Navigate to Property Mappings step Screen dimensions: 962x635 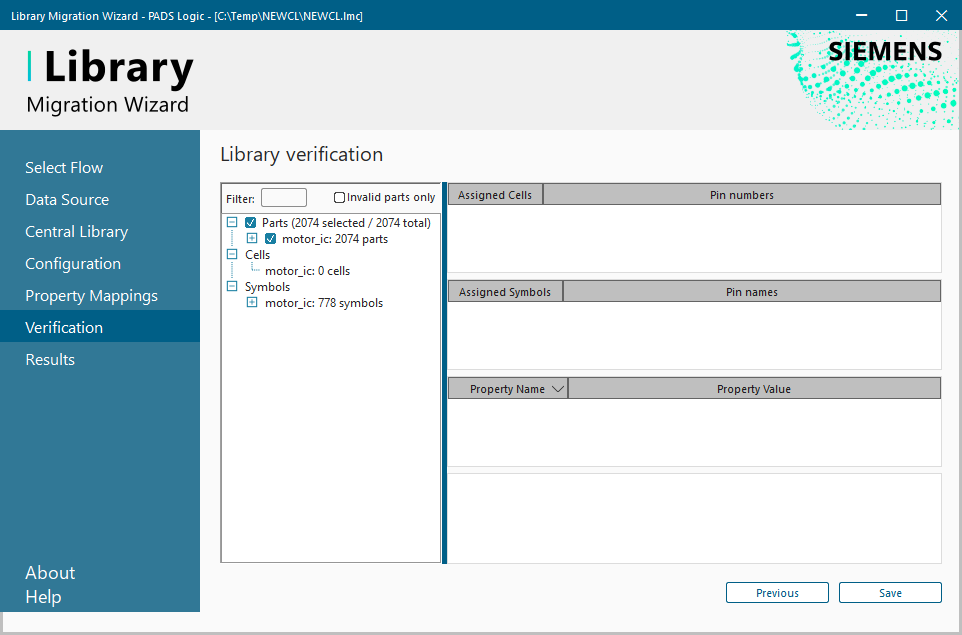click(x=91, y=295)
